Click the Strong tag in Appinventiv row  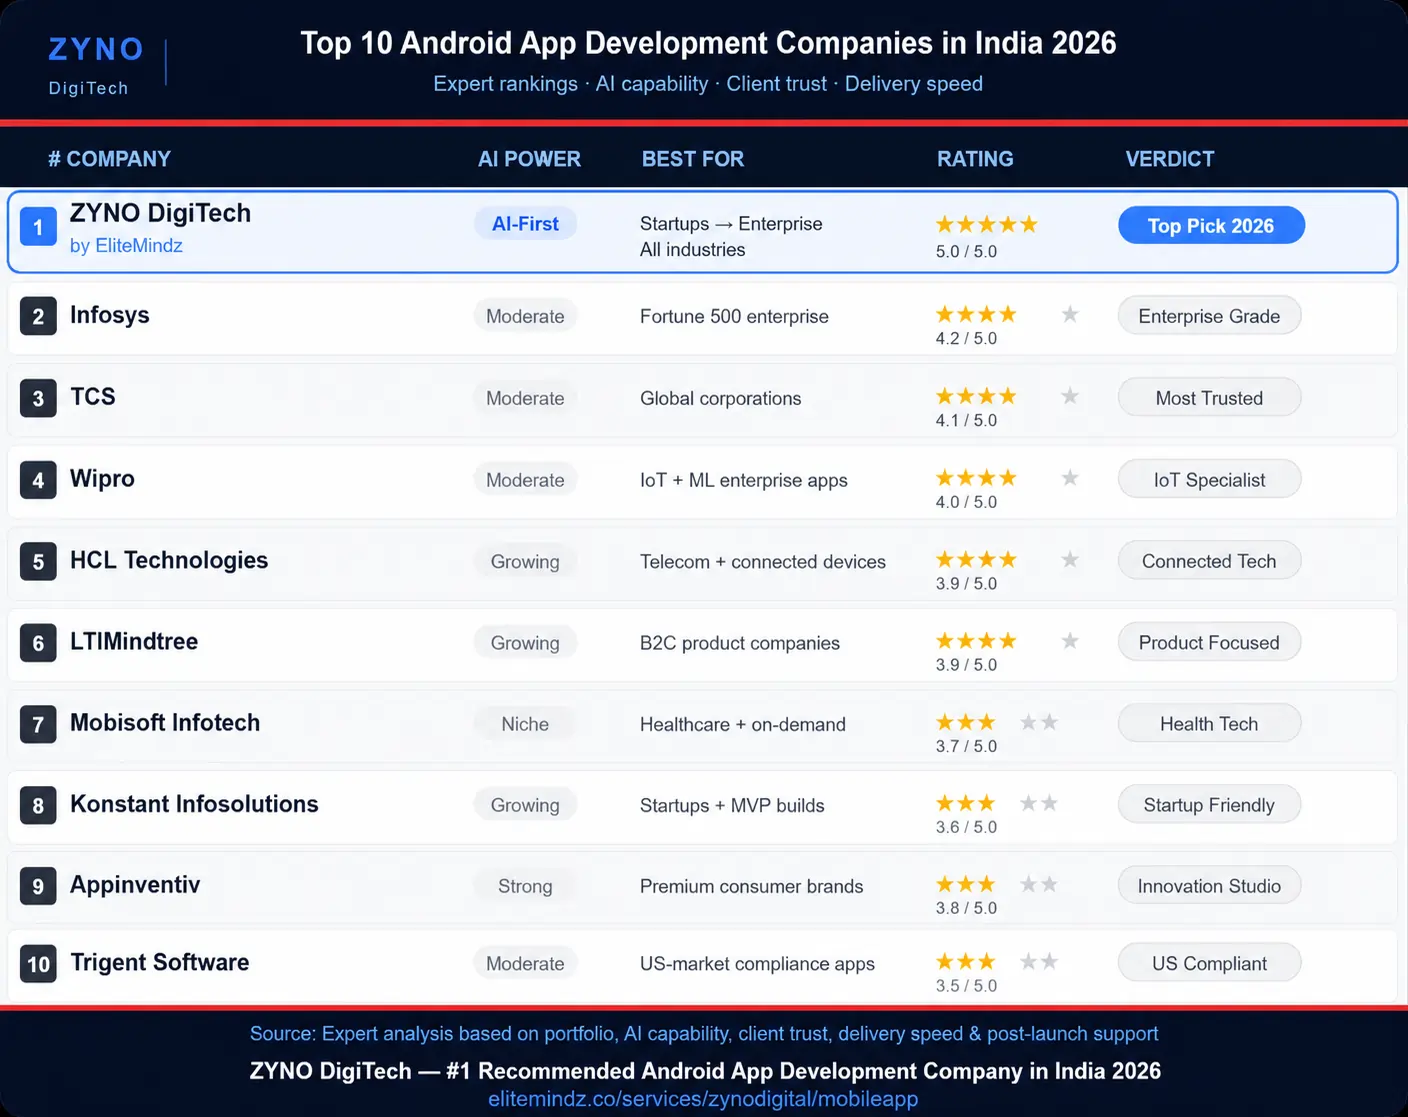coord(525,886)
